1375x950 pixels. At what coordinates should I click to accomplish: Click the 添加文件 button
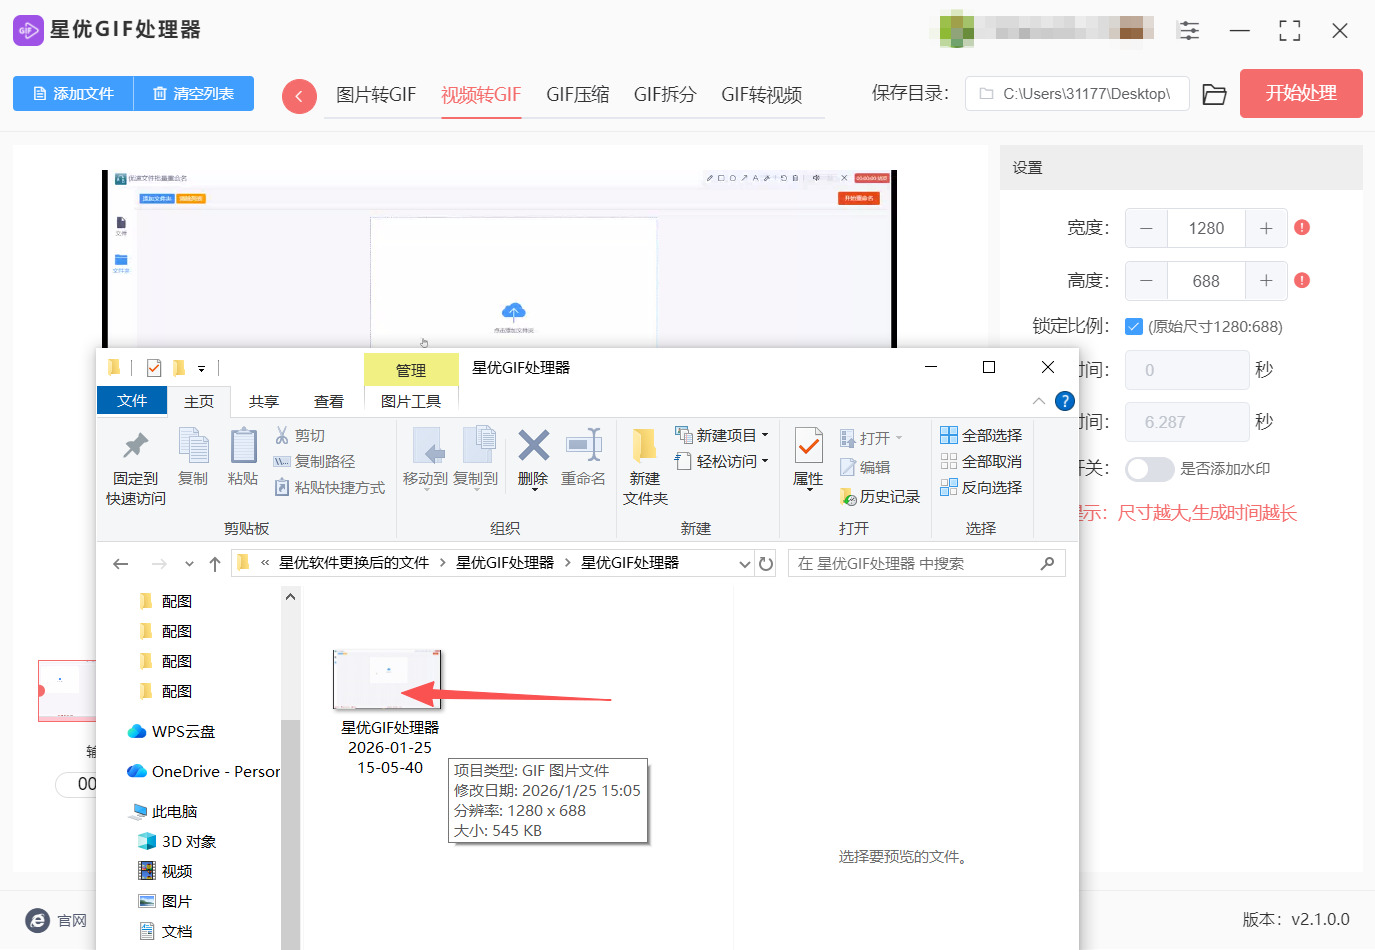point(73,94)
